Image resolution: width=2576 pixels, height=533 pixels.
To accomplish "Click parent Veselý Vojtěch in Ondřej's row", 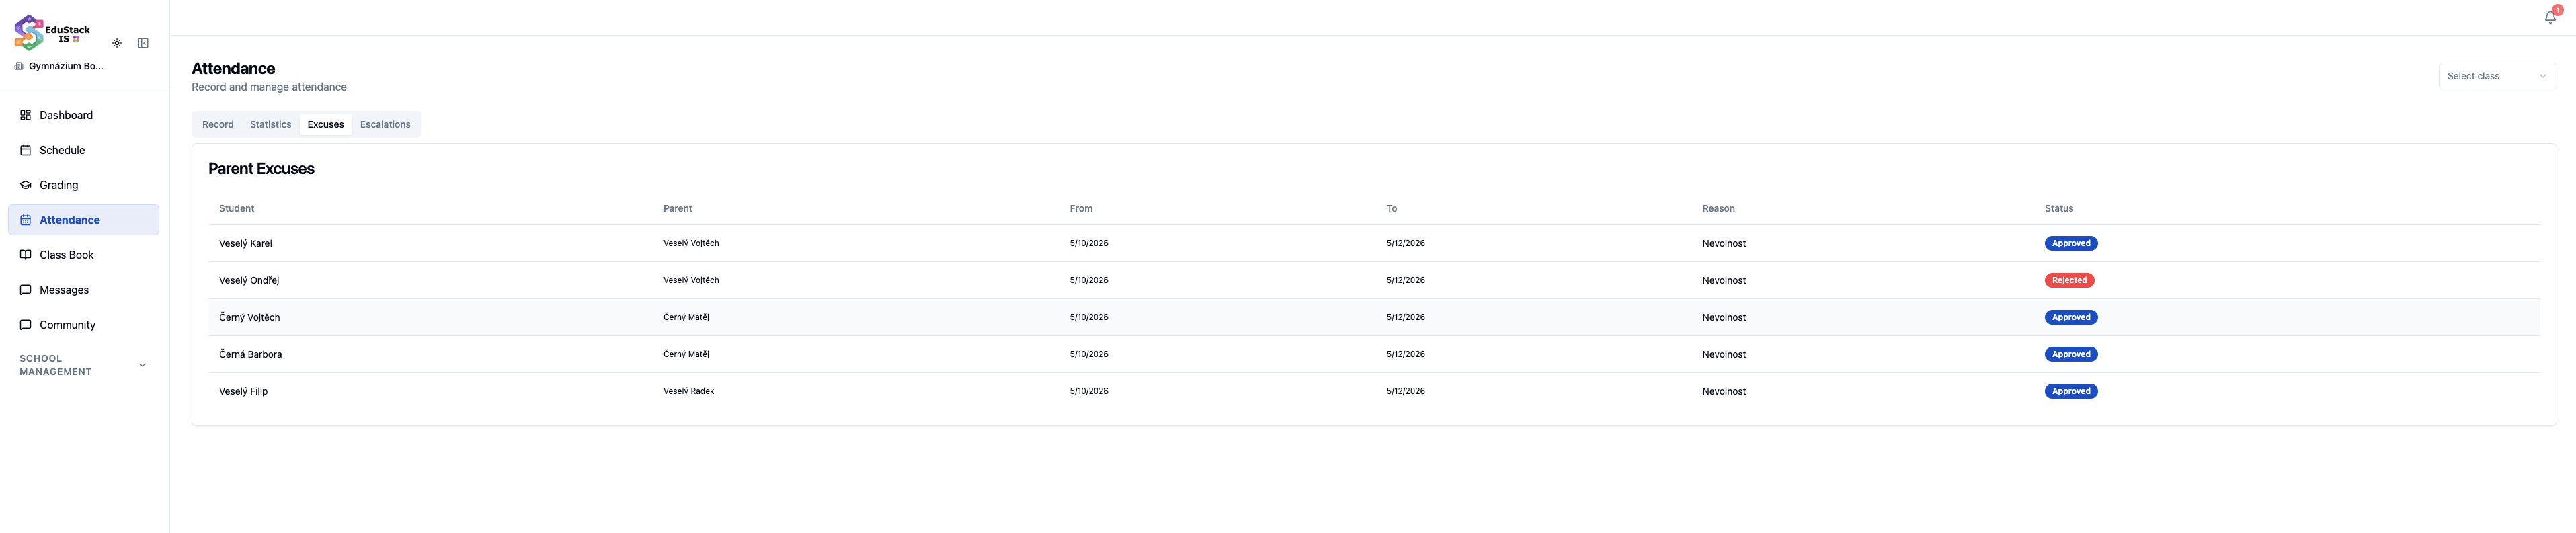I will (x=691, y=280).
